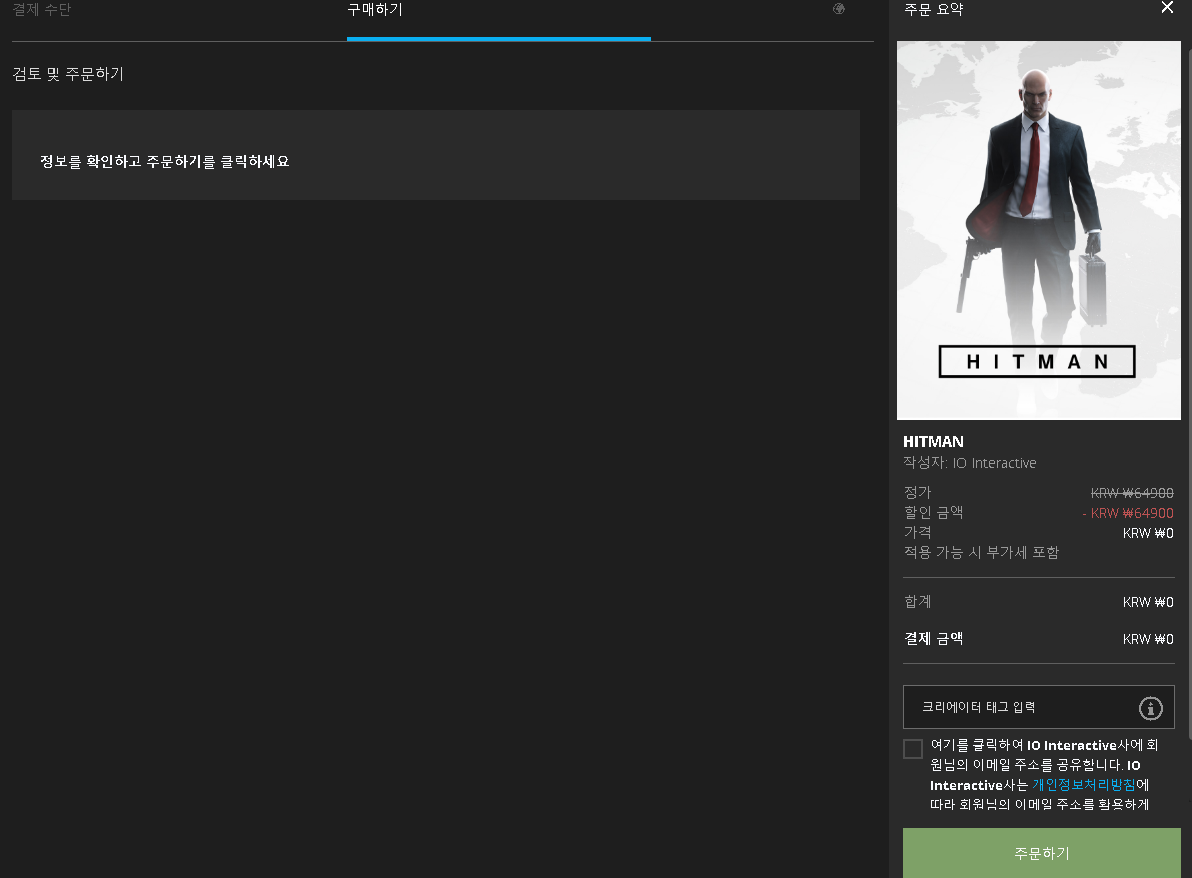Click the 작성자: IO Interactive text
This screenshot has width=1192, height=878.
click(x=969, y=463)
